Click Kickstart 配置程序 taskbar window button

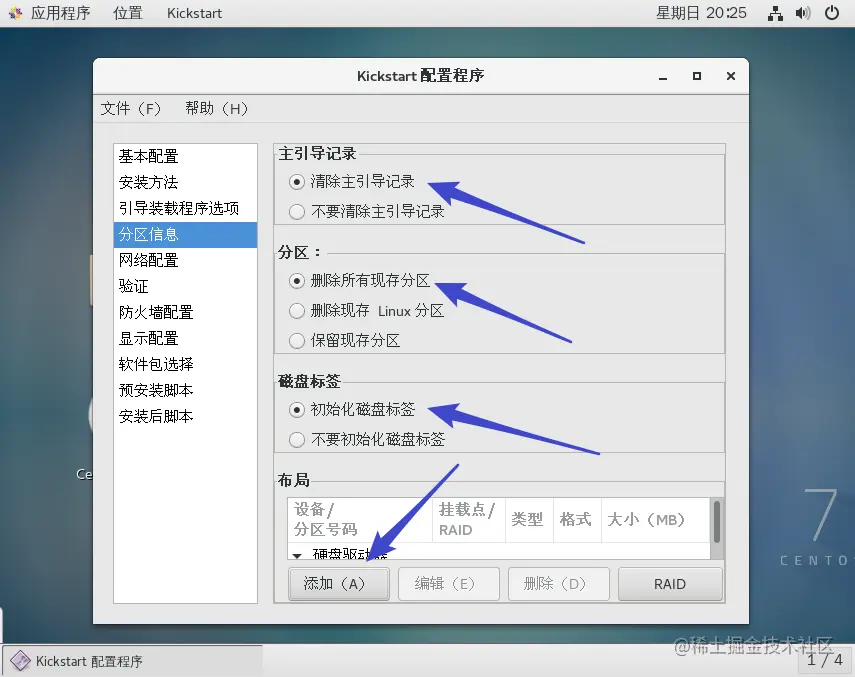133,661
